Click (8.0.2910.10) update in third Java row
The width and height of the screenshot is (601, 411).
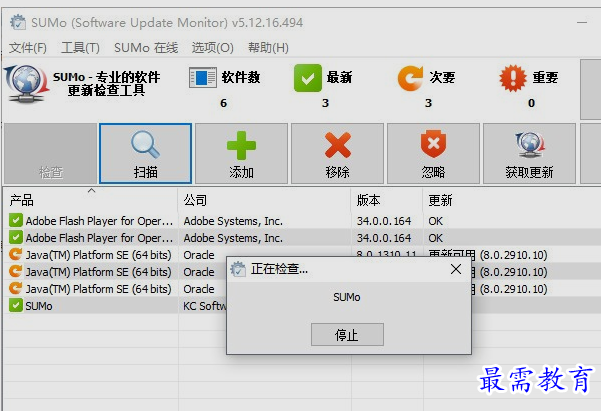point(514,289)
